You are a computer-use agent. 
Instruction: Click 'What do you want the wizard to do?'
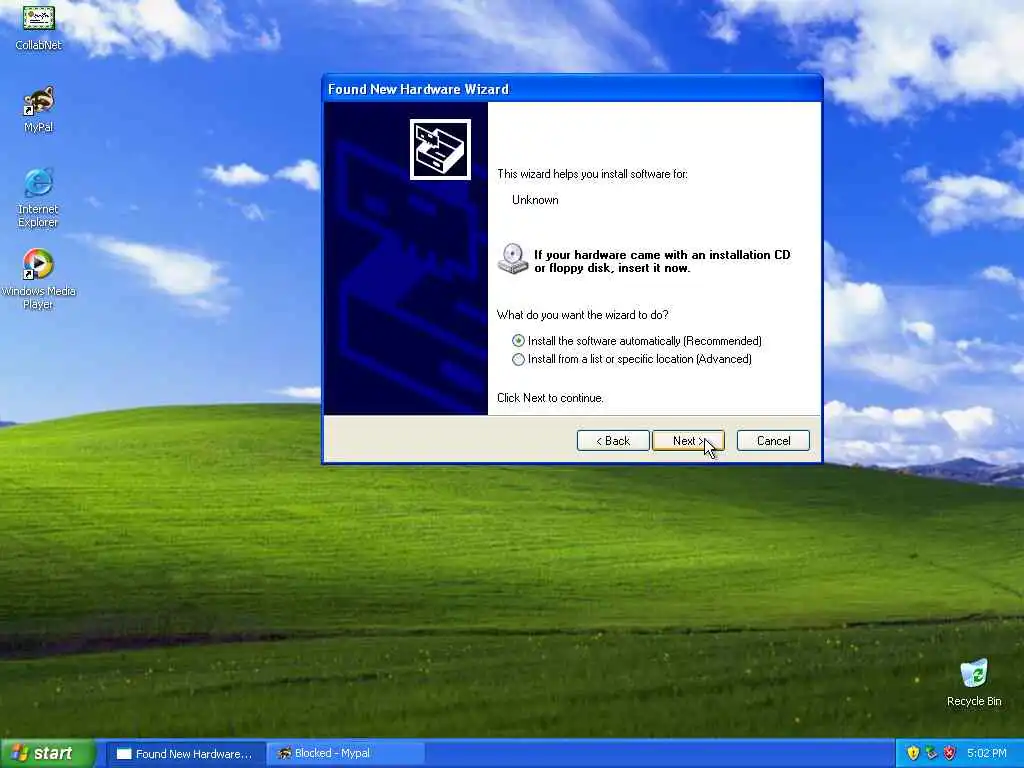pos(583,315)
